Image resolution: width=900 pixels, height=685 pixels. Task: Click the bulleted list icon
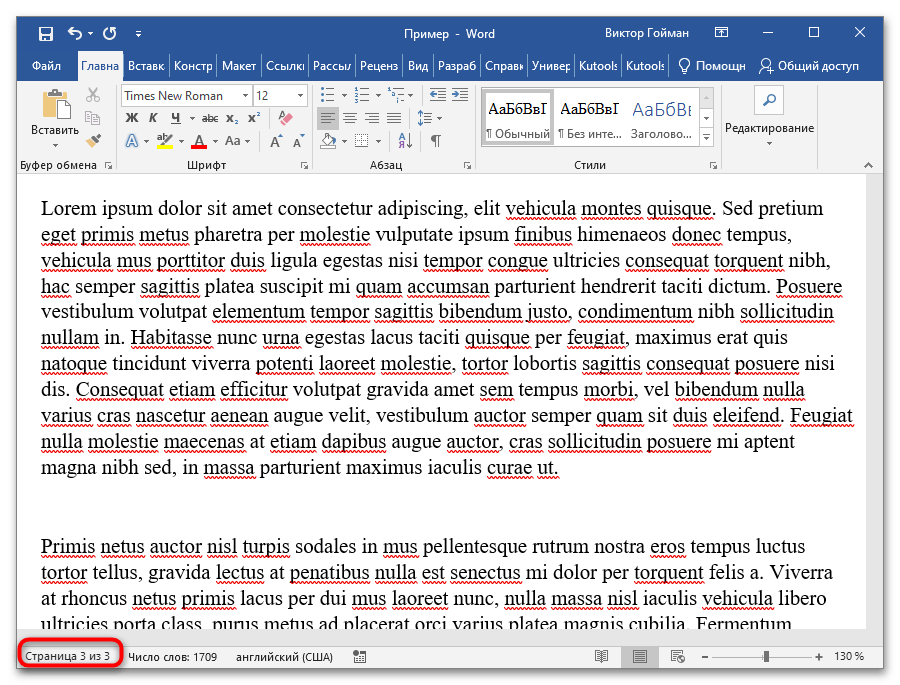[327, 95]
